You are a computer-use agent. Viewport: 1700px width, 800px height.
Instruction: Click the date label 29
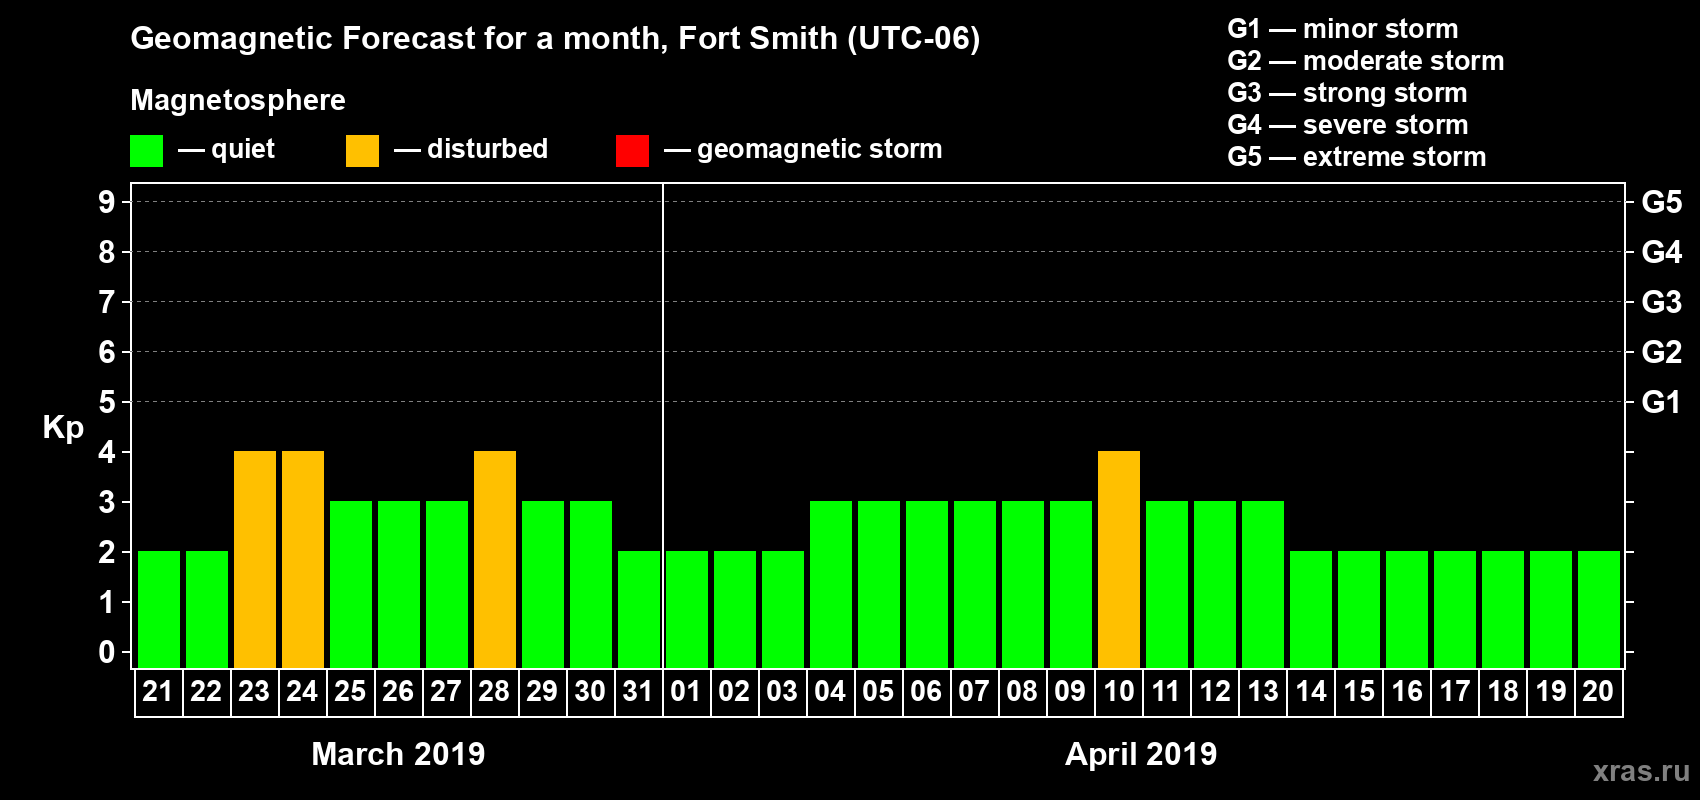pos(542,691)
